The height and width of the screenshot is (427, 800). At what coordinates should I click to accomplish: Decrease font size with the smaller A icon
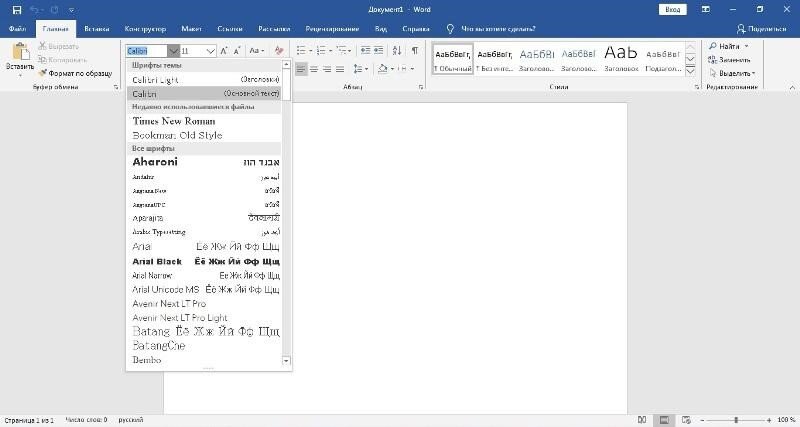tap(237, 51)
